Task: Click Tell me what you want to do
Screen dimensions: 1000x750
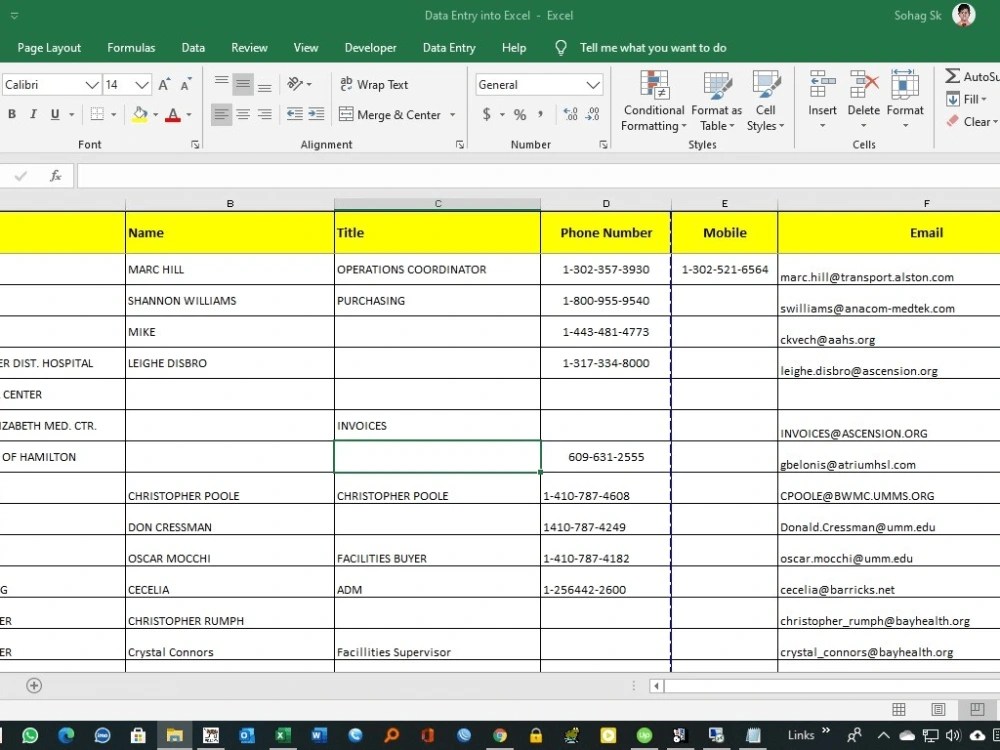Action: [x=652, y=48]
